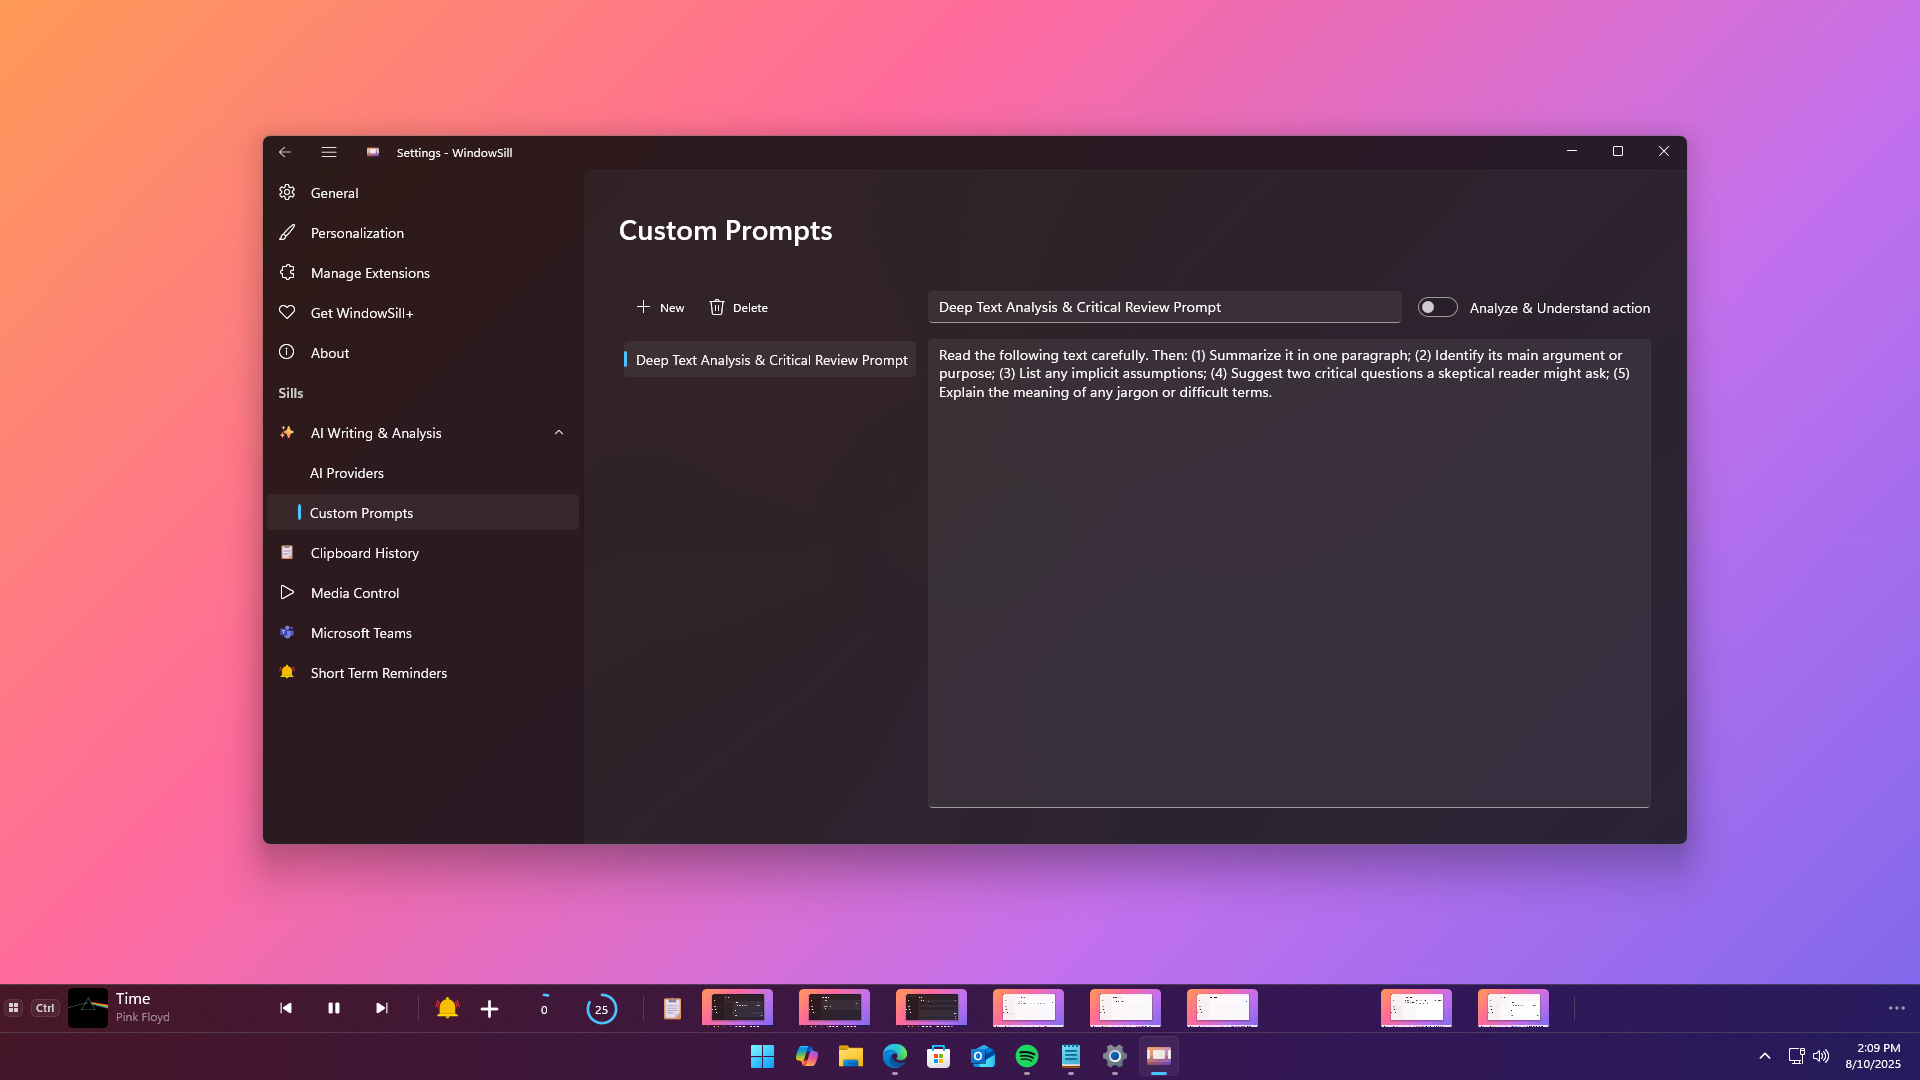Go back using the back arrow
This screenshot has height=1080, width=1920.
(285, 152)
